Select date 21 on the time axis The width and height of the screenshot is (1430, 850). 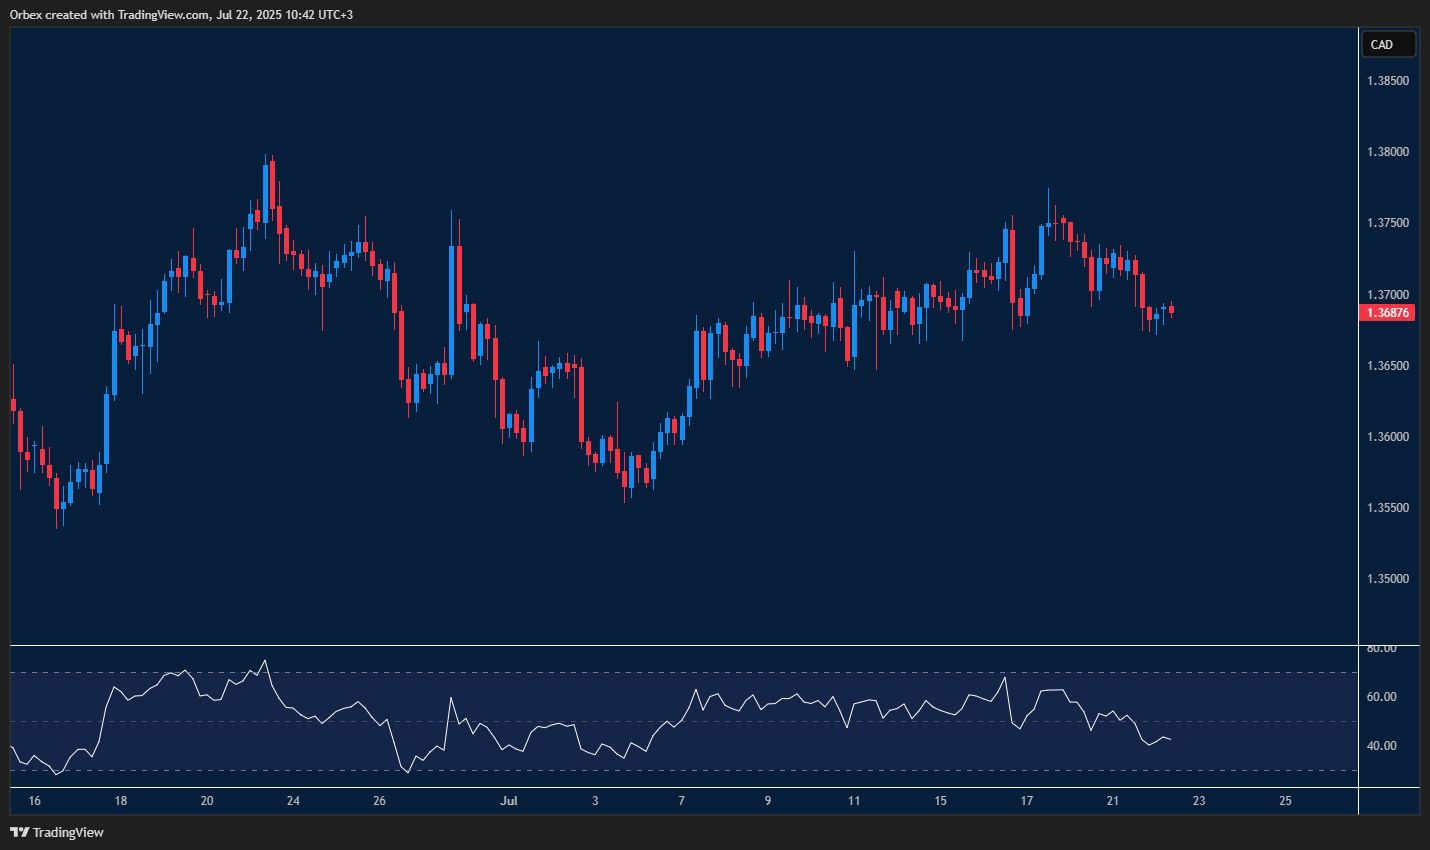click(x=1113, y=801)
